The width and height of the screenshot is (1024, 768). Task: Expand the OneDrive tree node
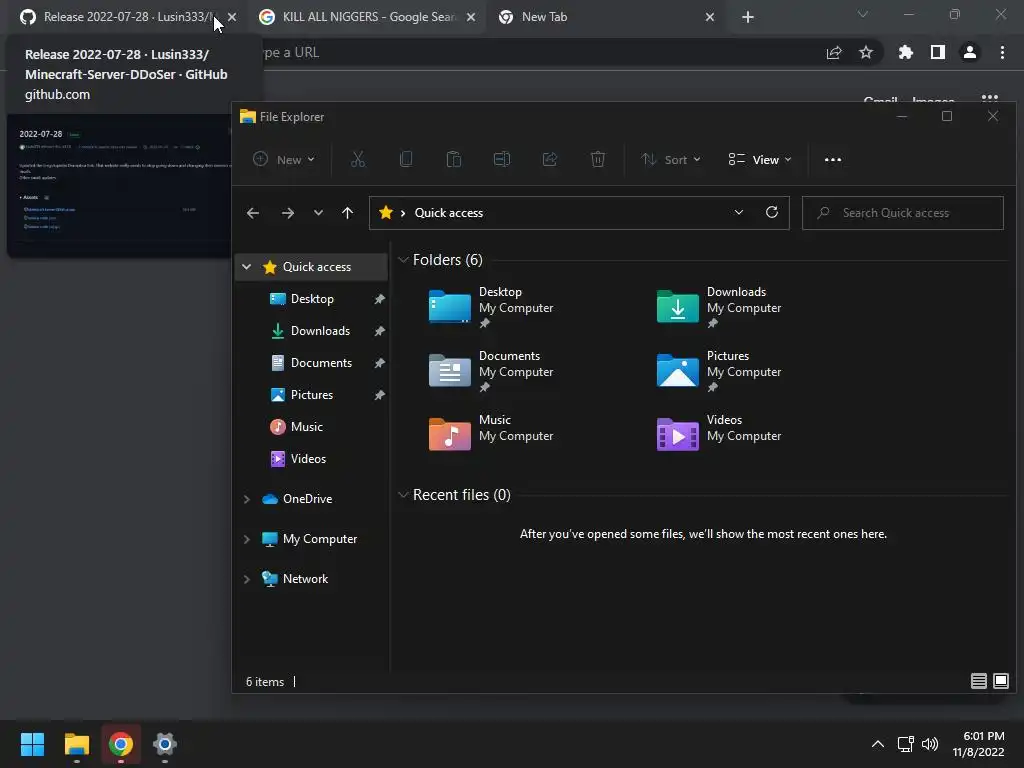tap(246, 499)
